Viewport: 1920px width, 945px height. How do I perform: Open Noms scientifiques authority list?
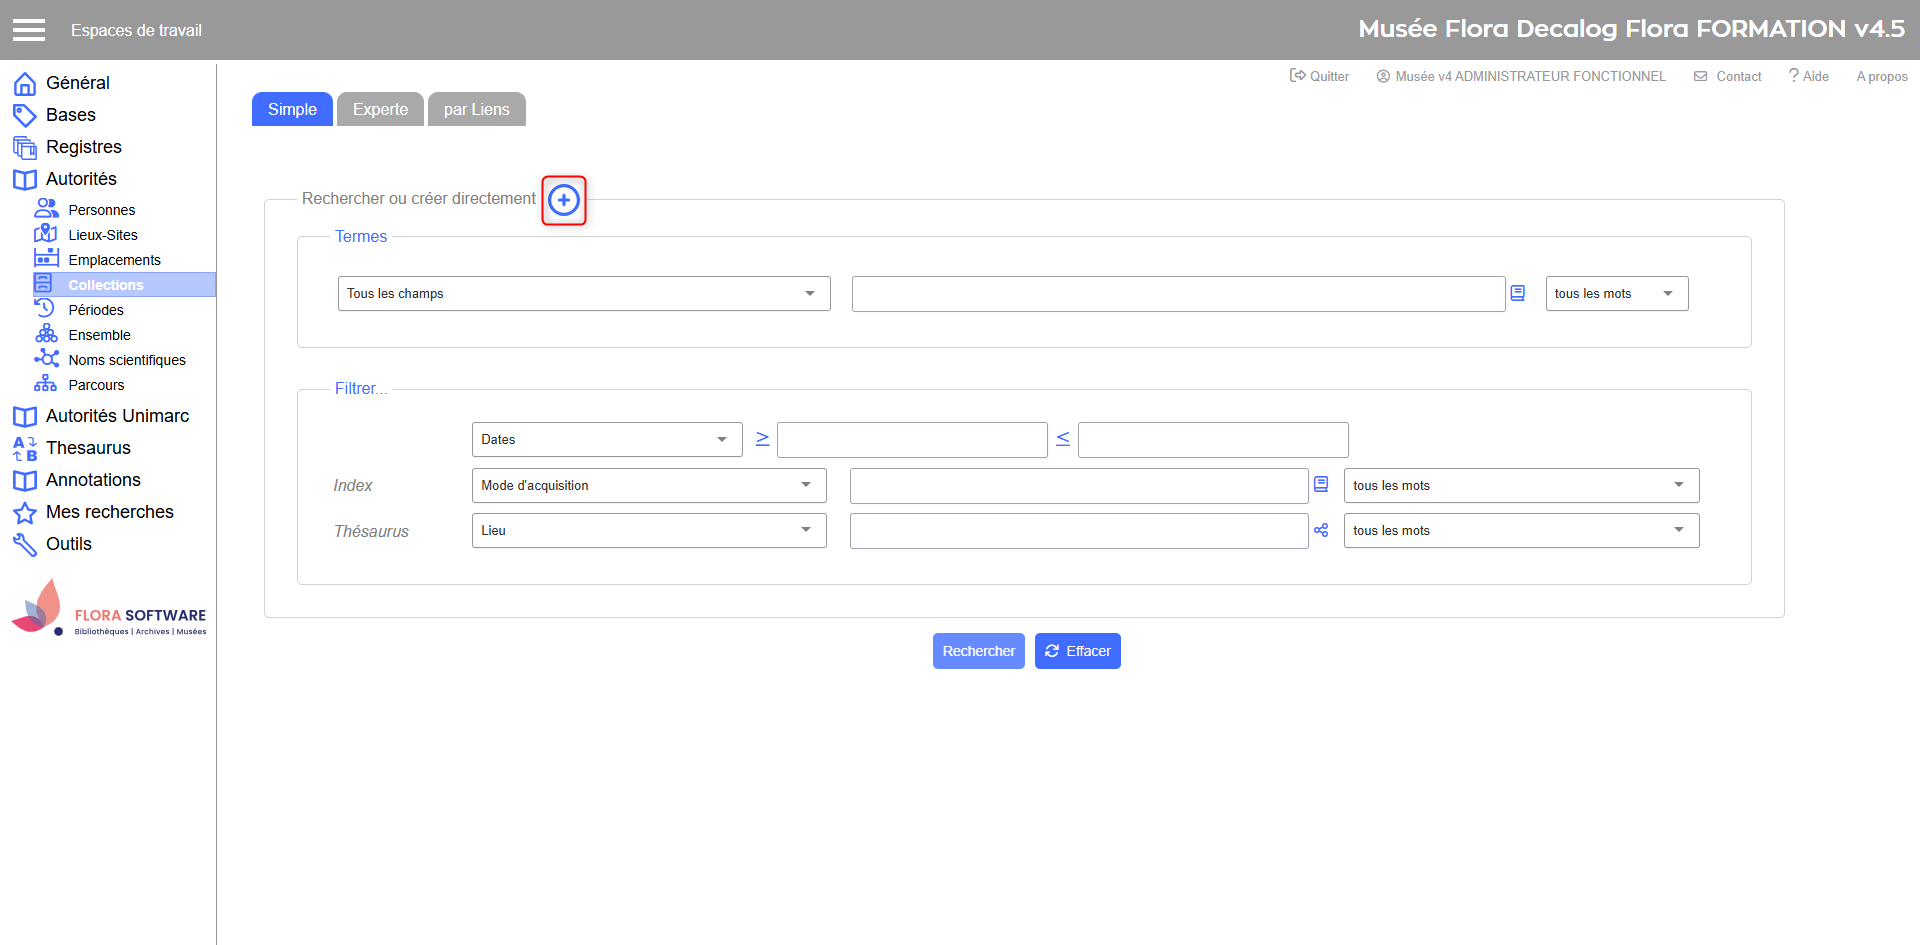point(126,360)
